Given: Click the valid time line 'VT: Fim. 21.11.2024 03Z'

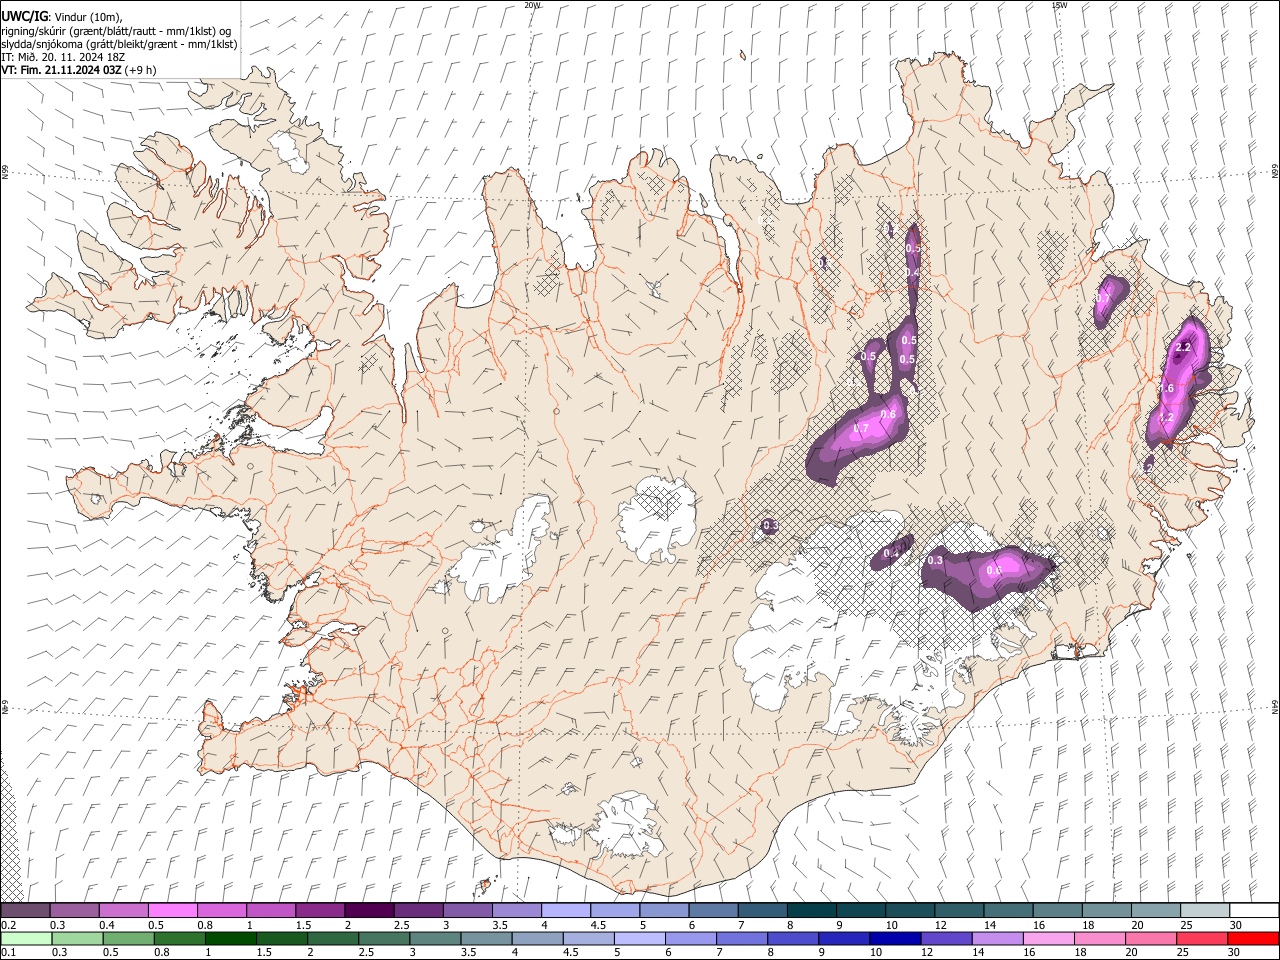Looking at the screenshot, I should coord(63,71).
